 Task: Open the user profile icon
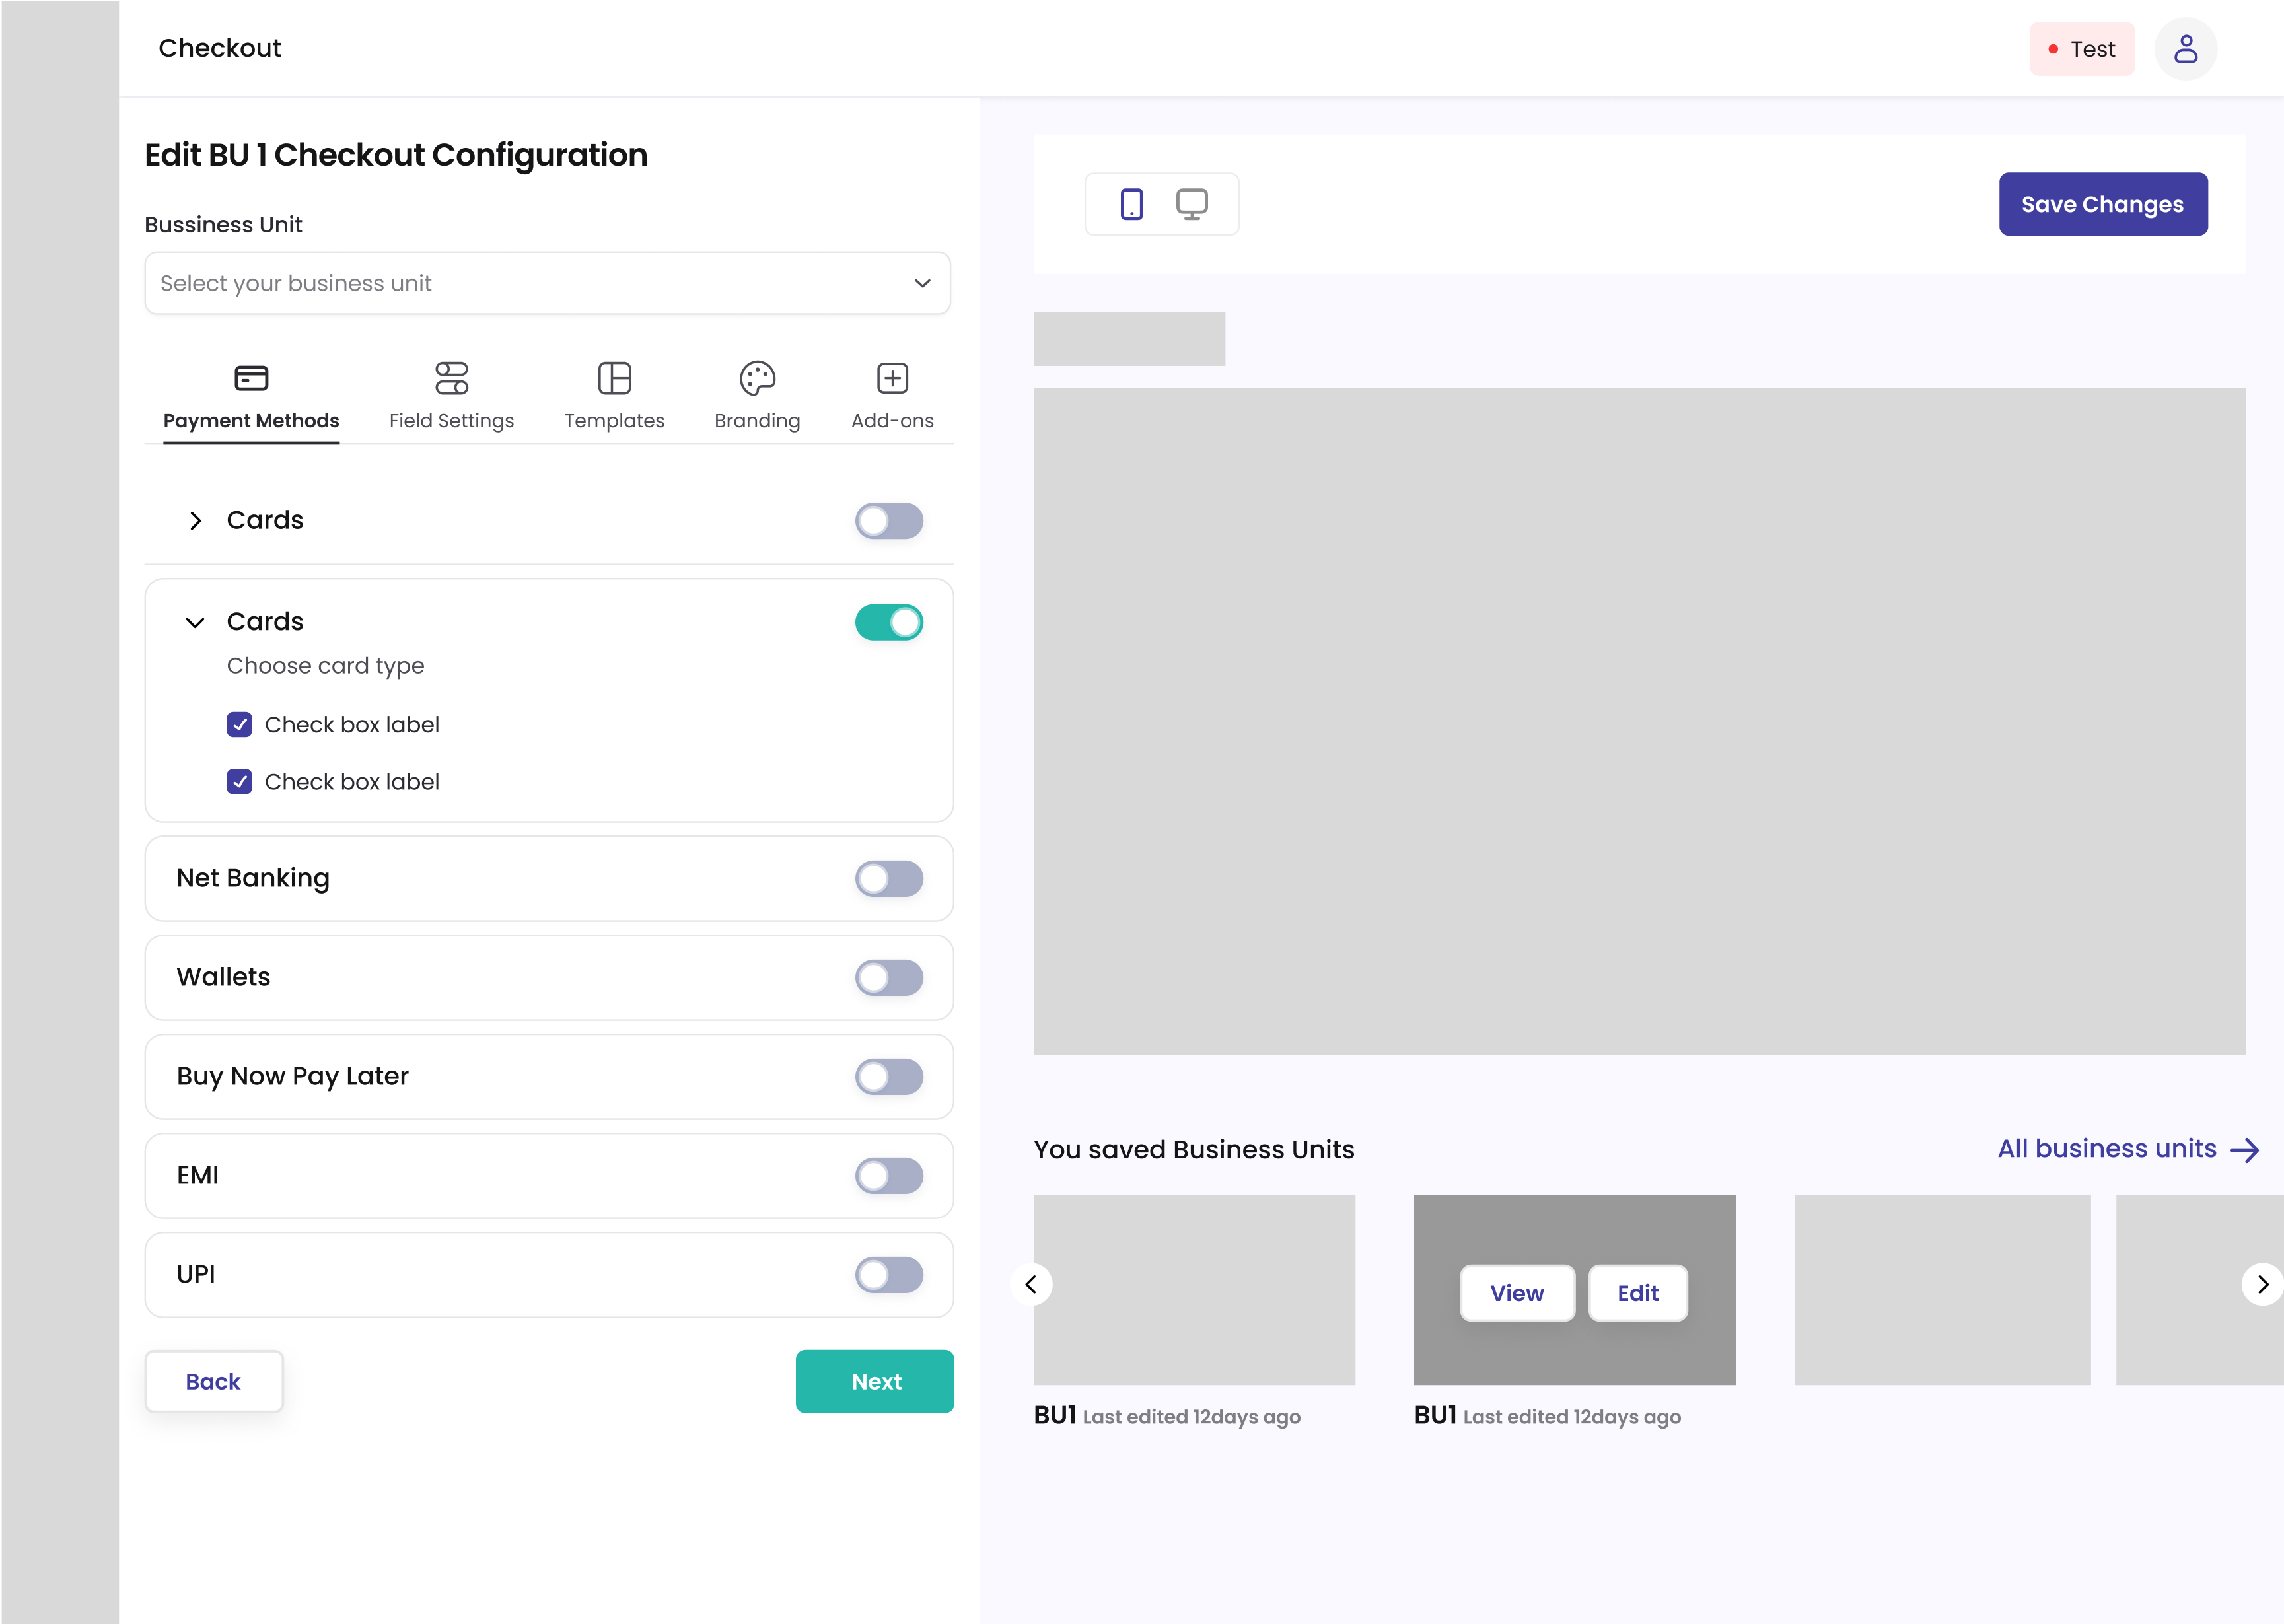(2185, 48)
